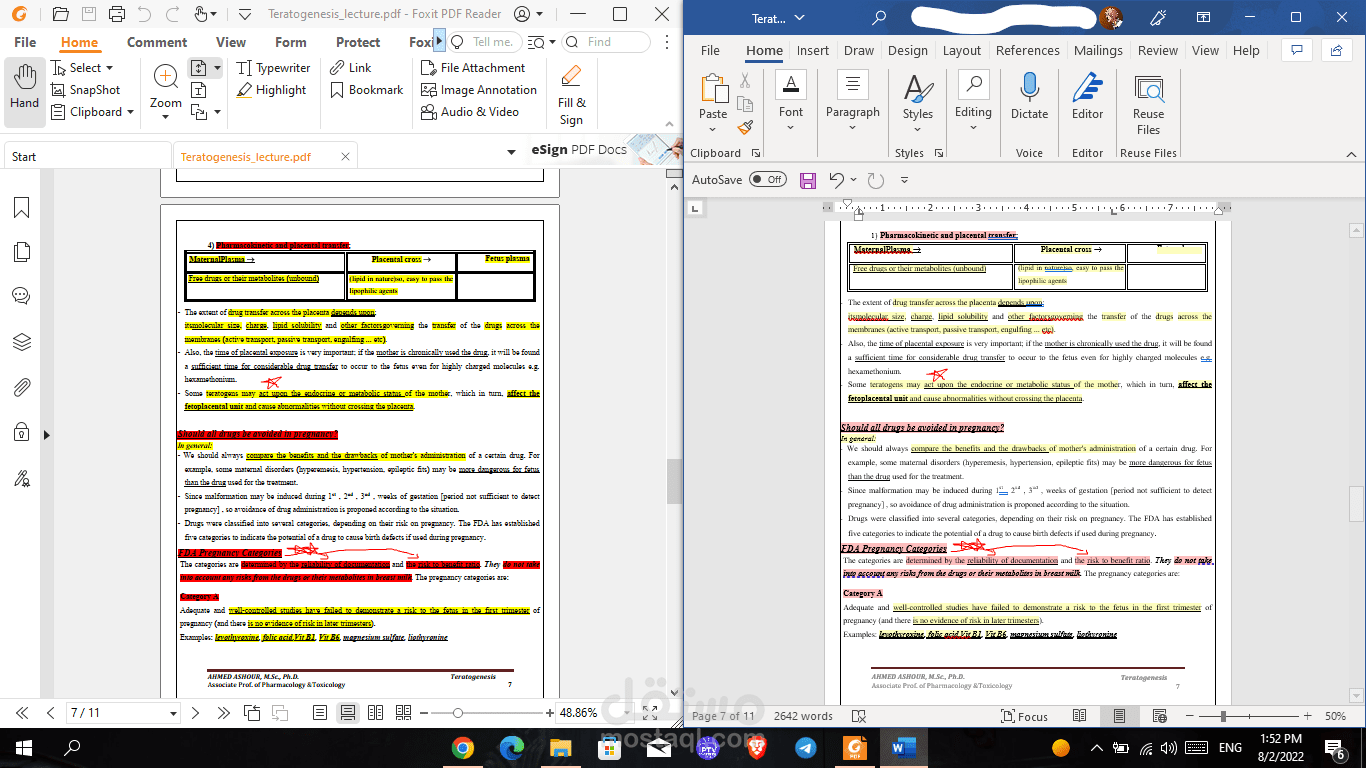Jump to first page in Foxit

pyautogui.click(x=22, y=713)
